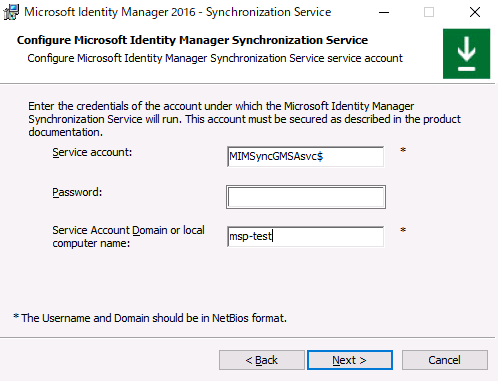The image size is (498, 381).
Task: Click the green download arrow banner icon
Action: 466,54
